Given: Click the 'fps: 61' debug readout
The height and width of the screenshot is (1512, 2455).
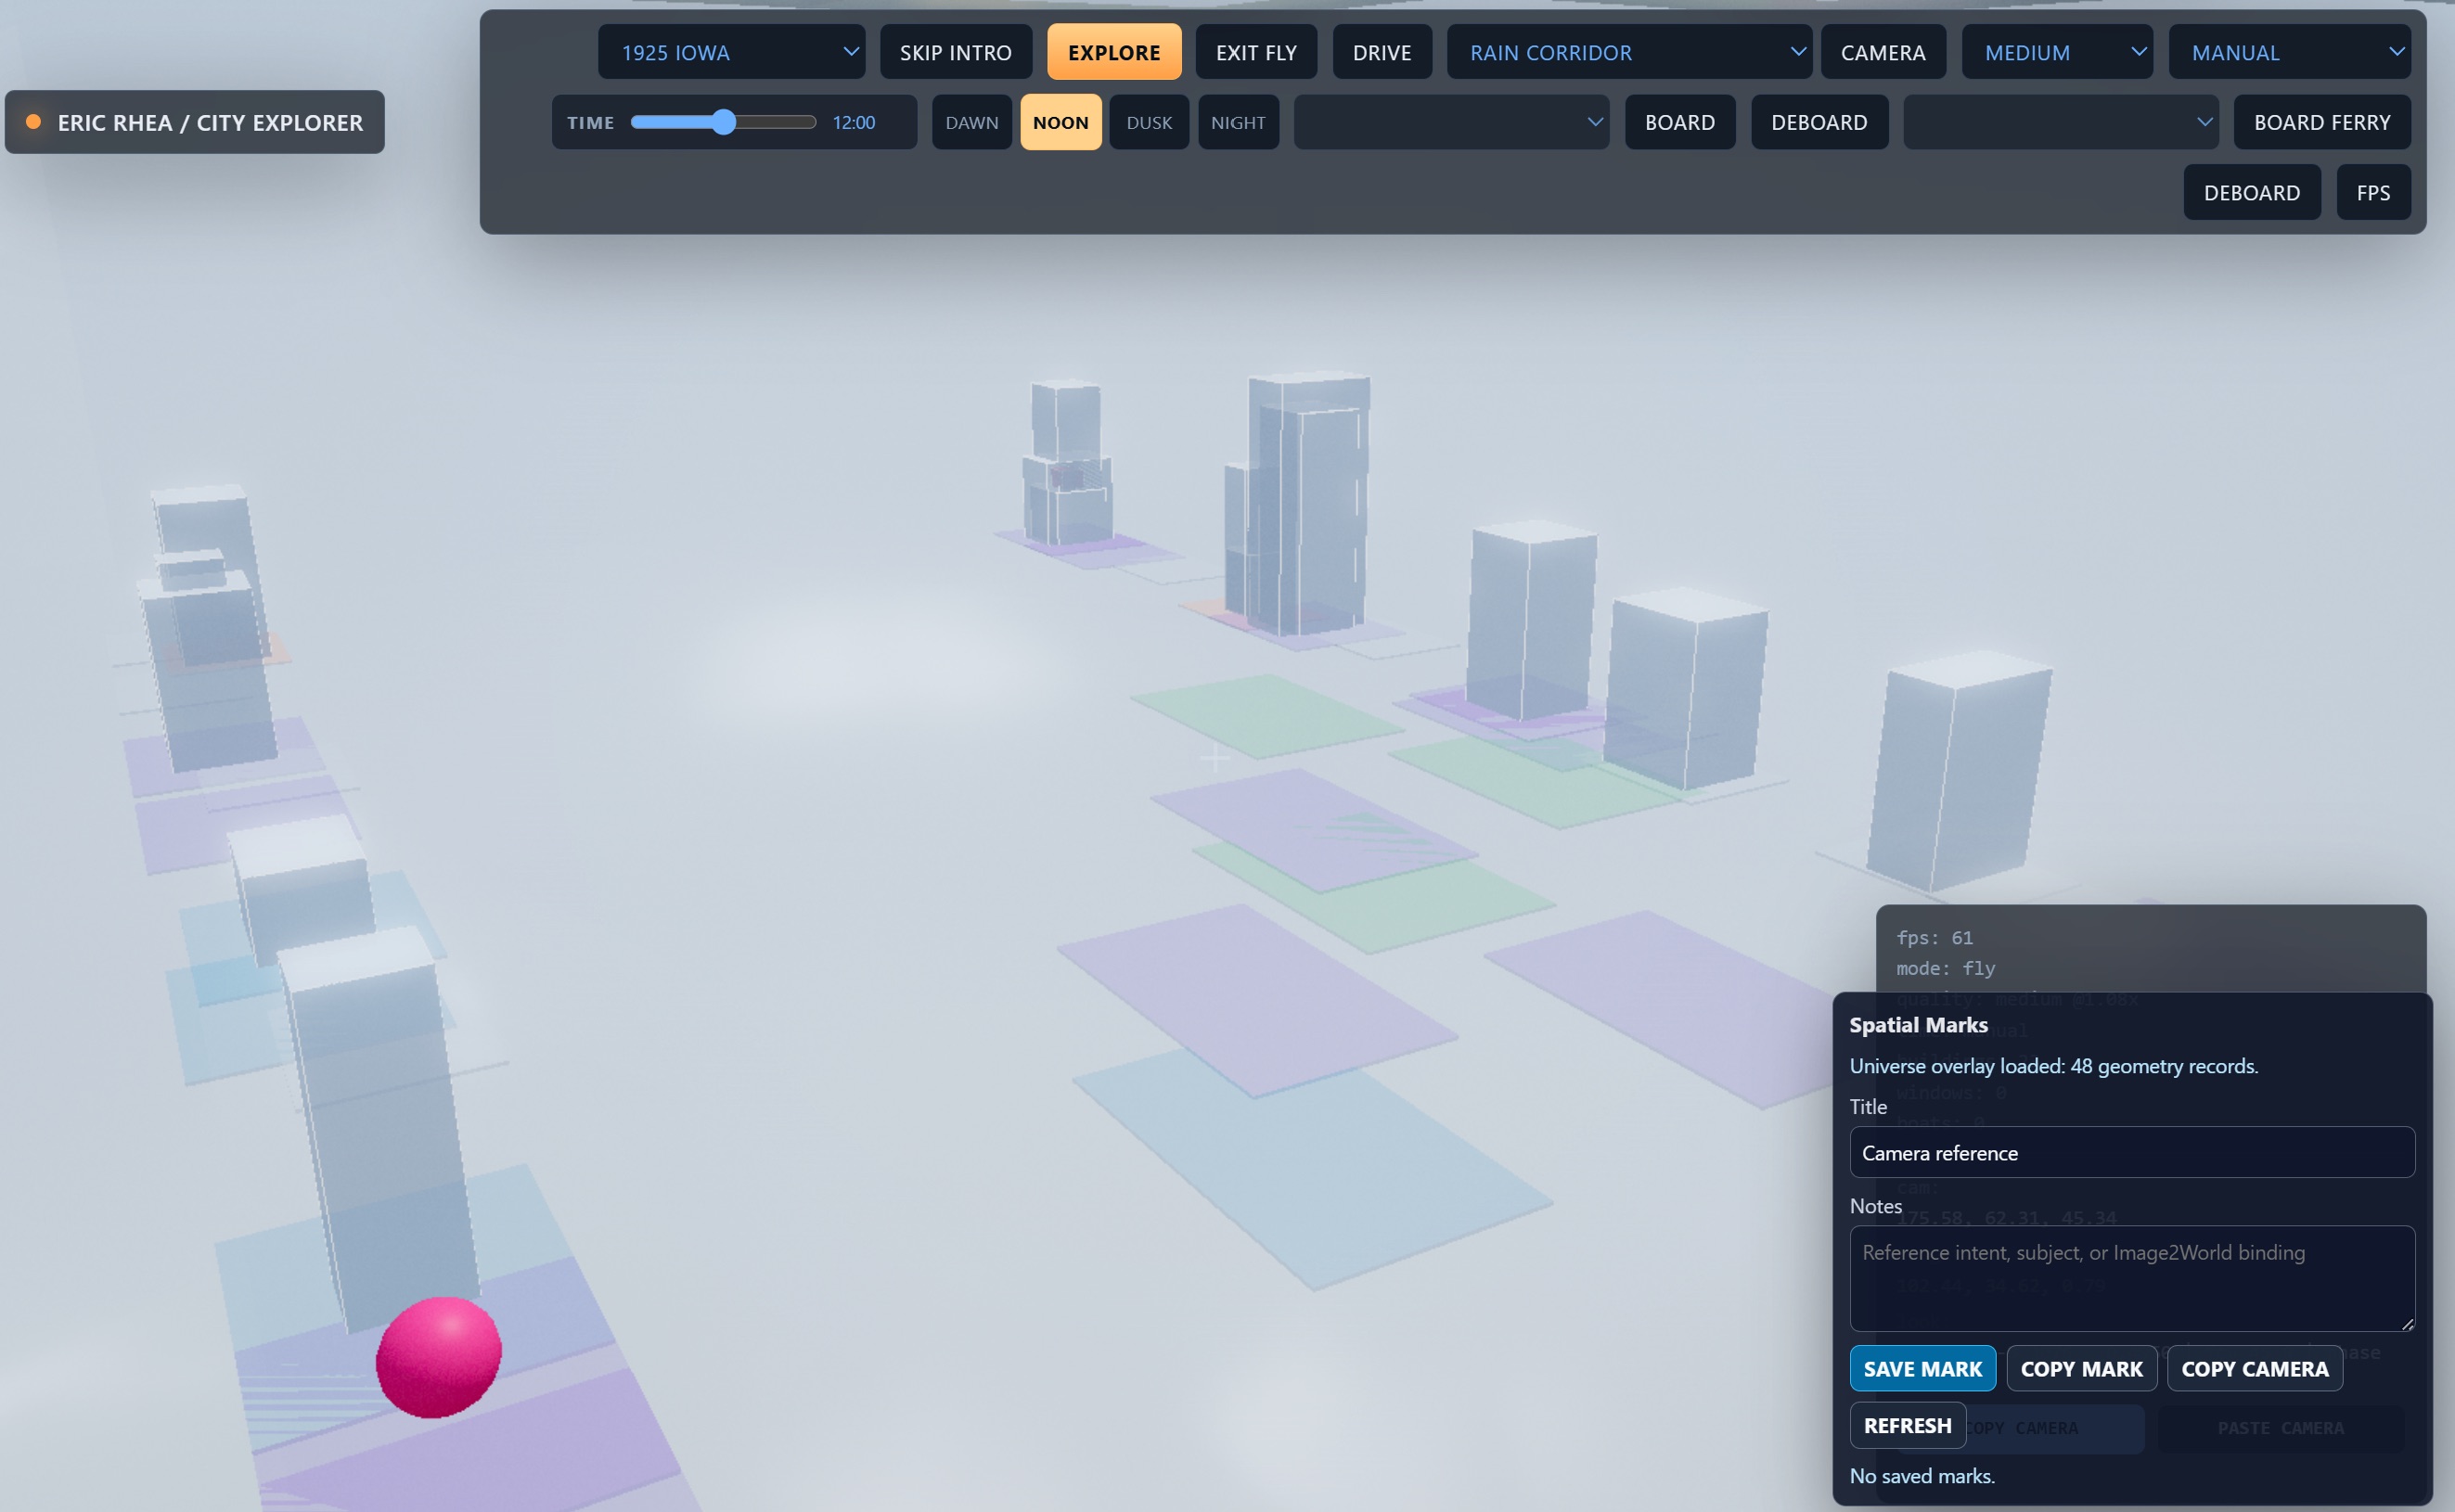Looking at the screenshot, I should click(x=1934, y=937).
